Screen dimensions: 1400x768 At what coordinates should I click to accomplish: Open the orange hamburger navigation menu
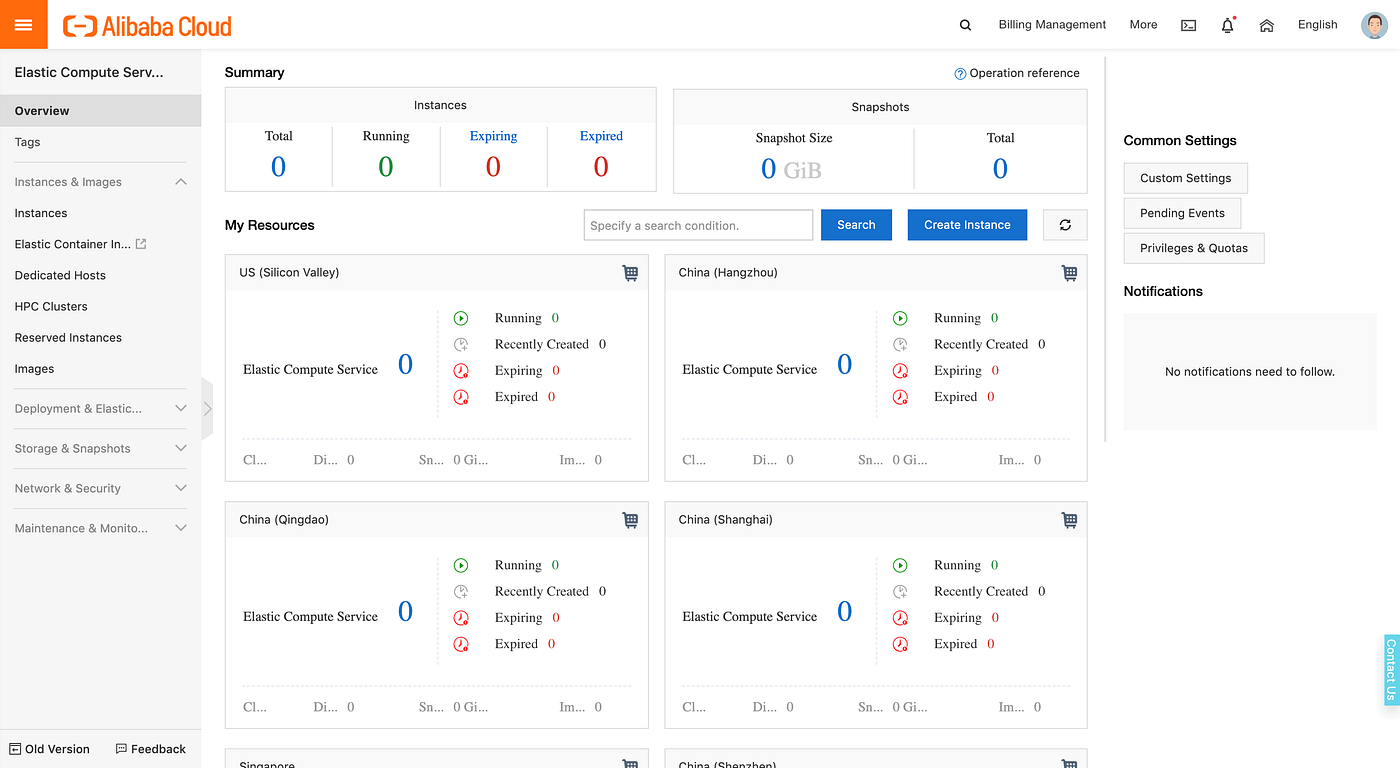(23, 24)
